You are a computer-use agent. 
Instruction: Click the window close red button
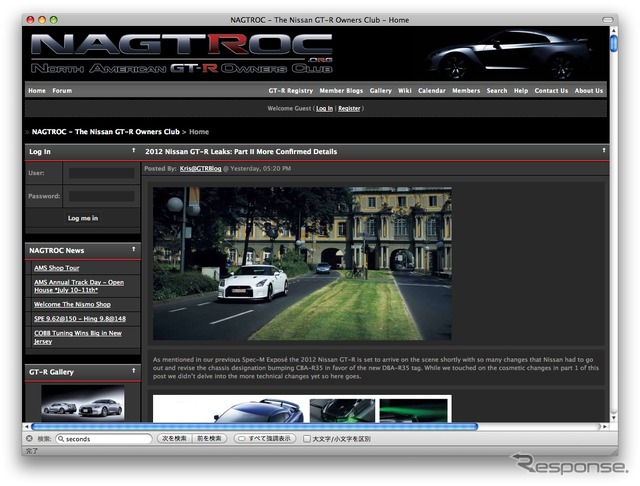point(30,20)
